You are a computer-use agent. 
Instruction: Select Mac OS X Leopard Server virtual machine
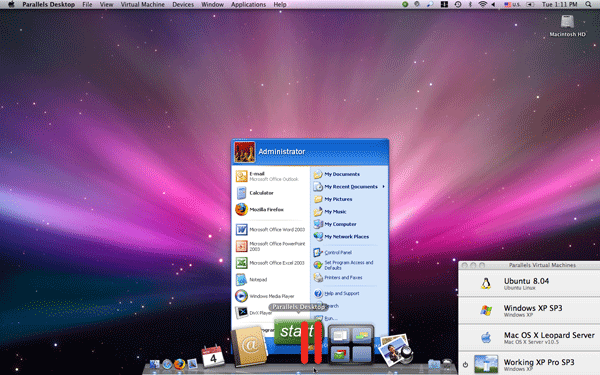coord(529,338)
